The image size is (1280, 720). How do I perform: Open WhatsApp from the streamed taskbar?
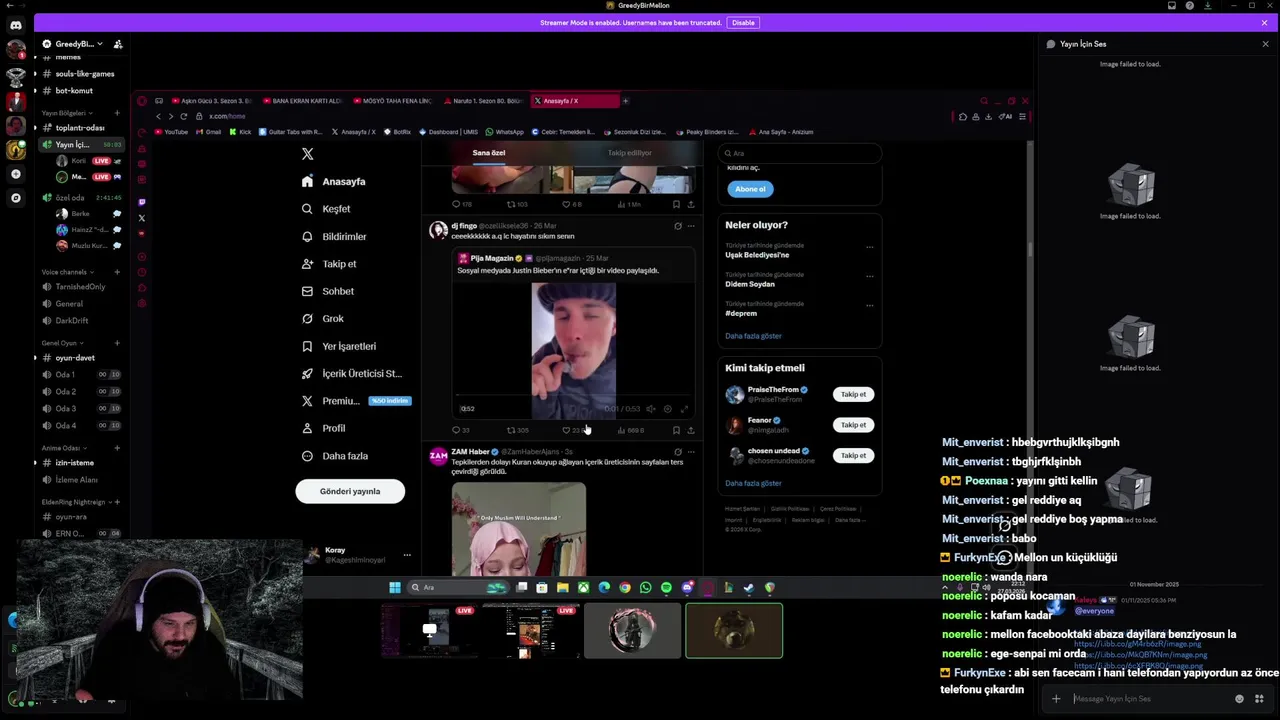(645, 588)
